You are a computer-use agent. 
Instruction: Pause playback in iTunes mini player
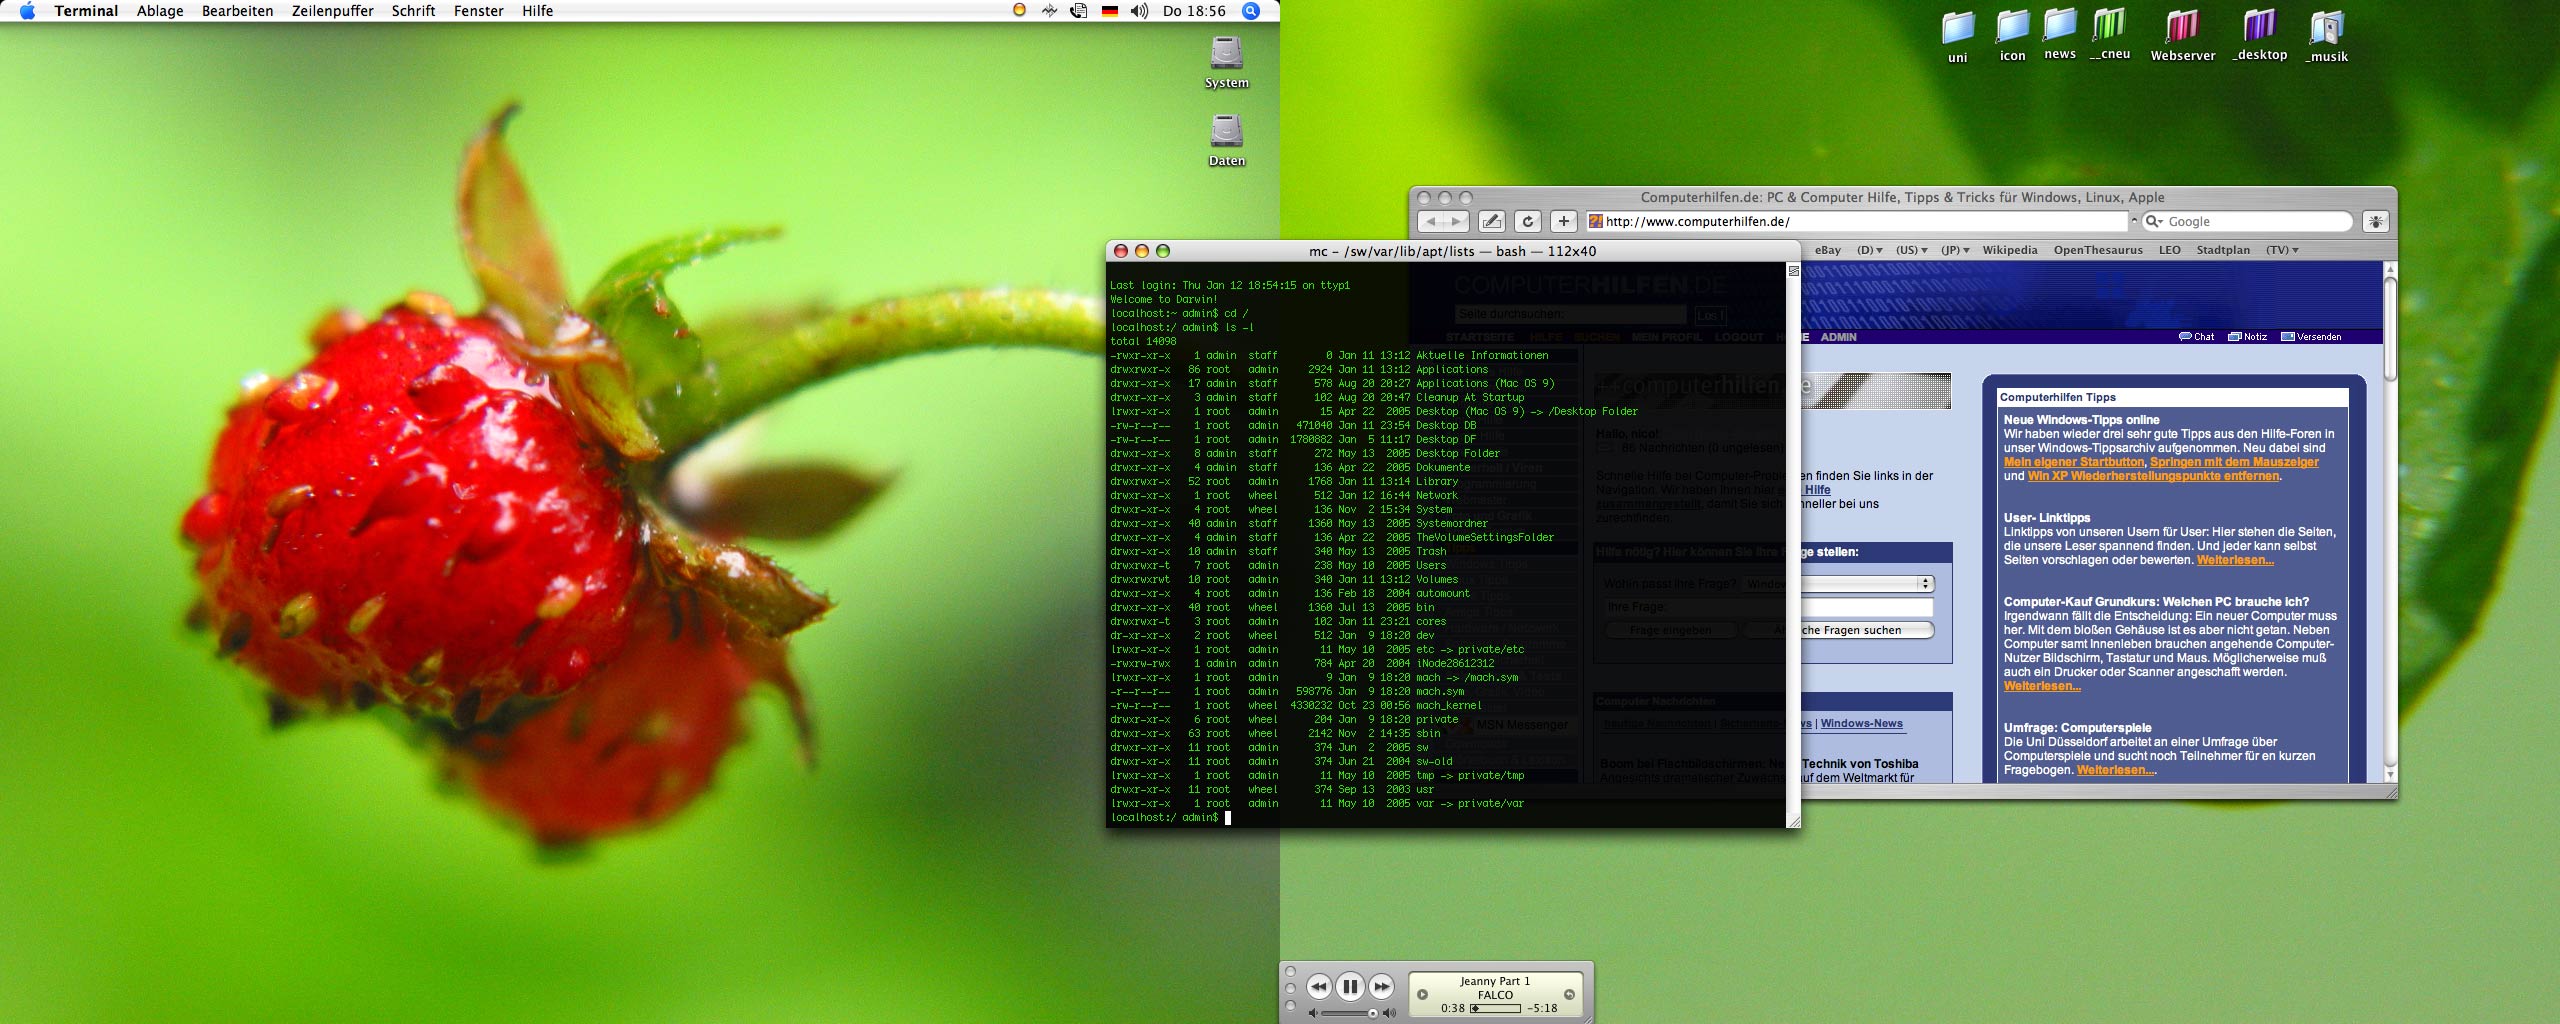pyautogui.click(x=1350, y=987)
